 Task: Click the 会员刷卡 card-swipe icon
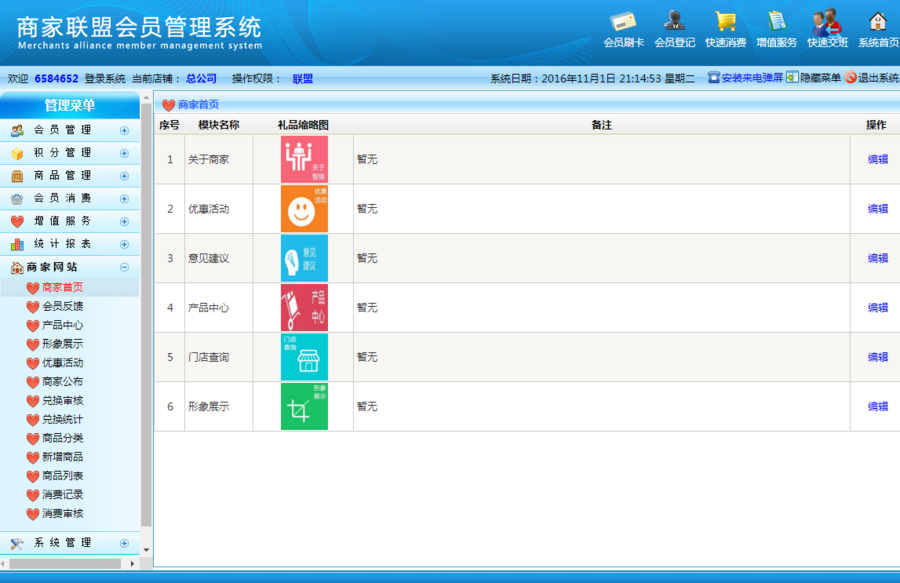(622, 22)
